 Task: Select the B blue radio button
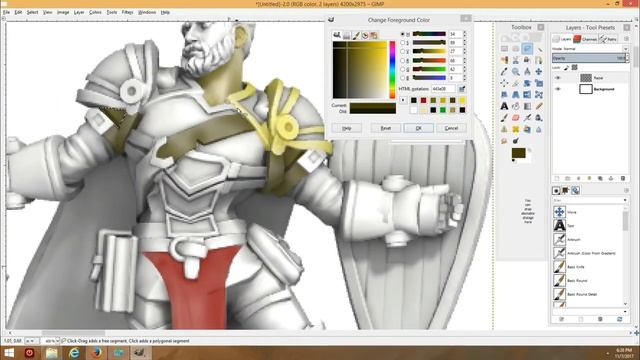coord(403,78)
